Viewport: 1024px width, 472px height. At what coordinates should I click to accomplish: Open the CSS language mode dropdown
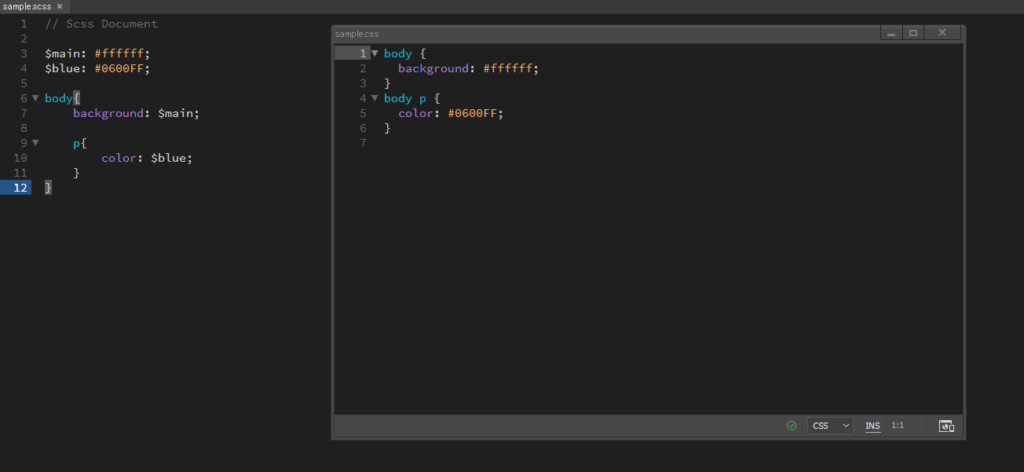pos(831,426)
